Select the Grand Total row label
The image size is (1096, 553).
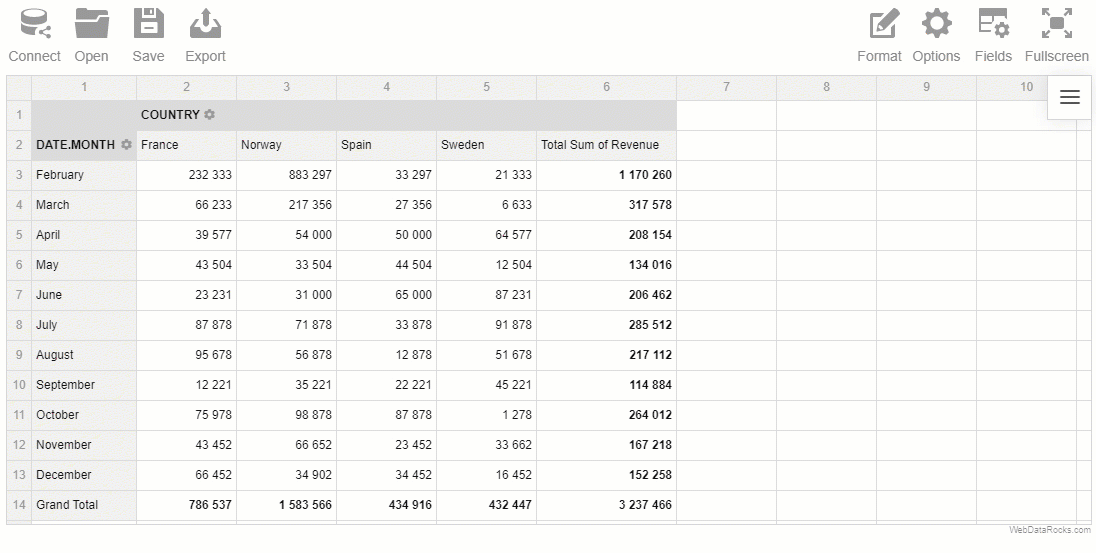pos(84,505)
